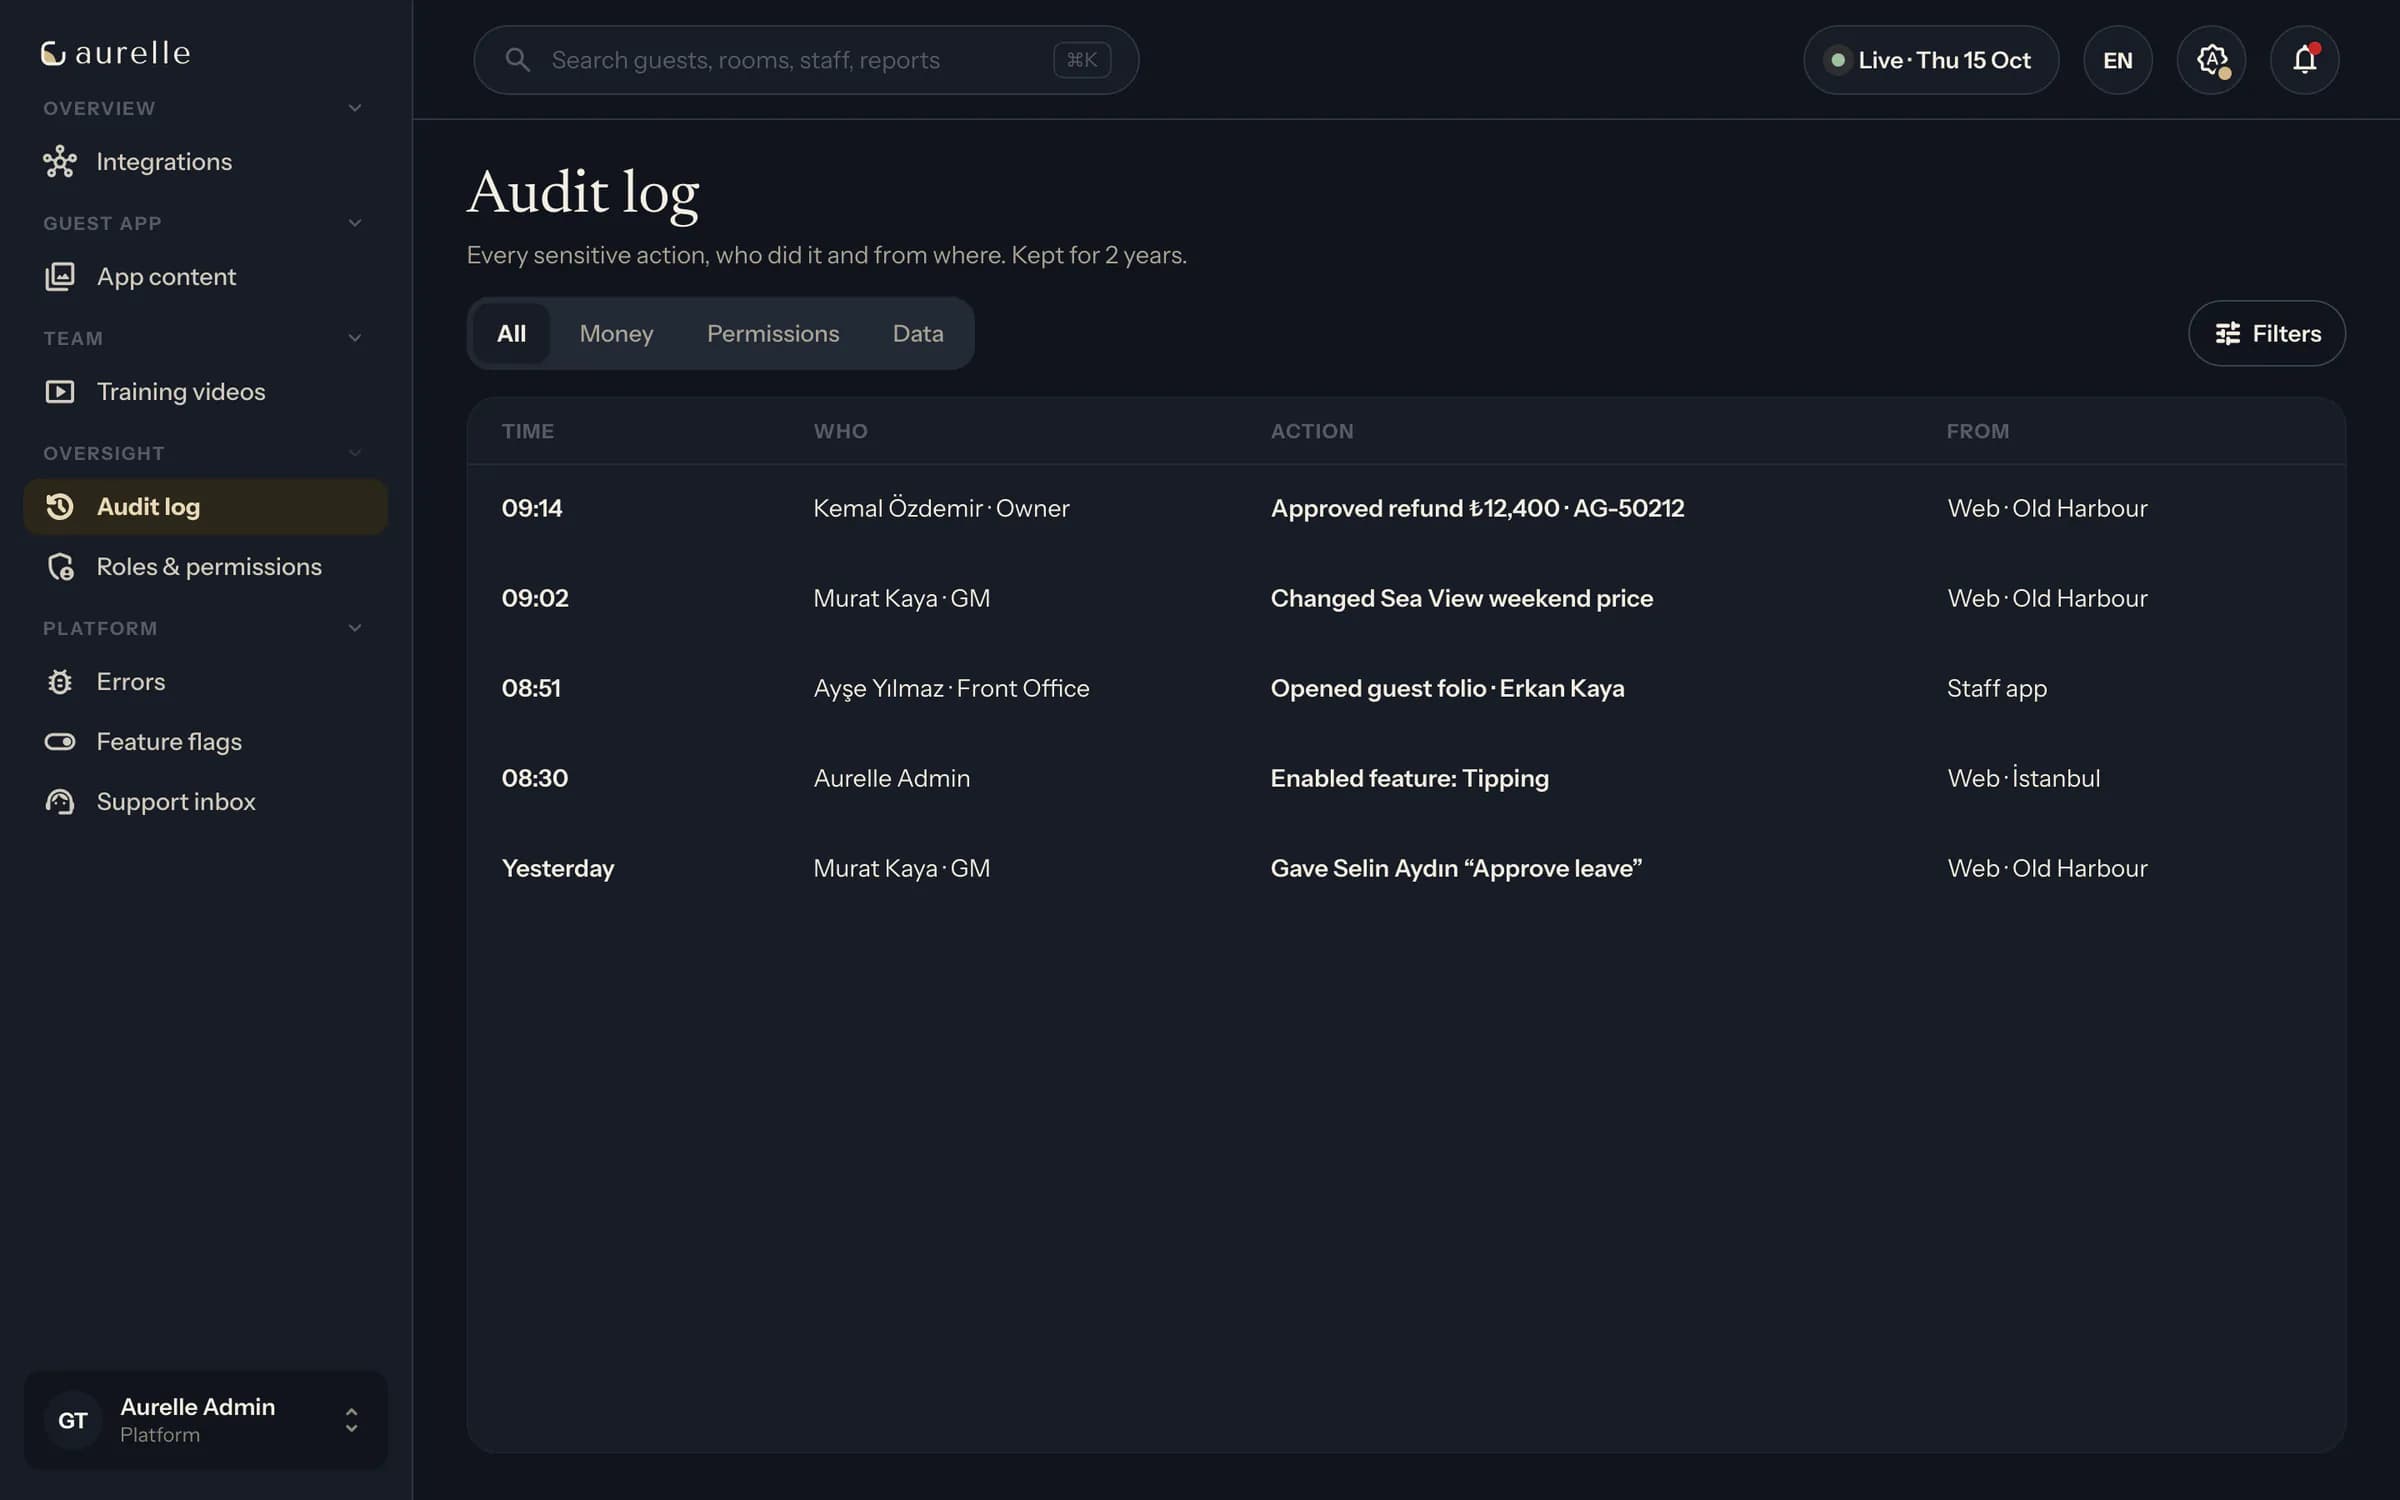2400x1500 pixels.
Task: Go to Training videos
Action: tap(205, 392)
